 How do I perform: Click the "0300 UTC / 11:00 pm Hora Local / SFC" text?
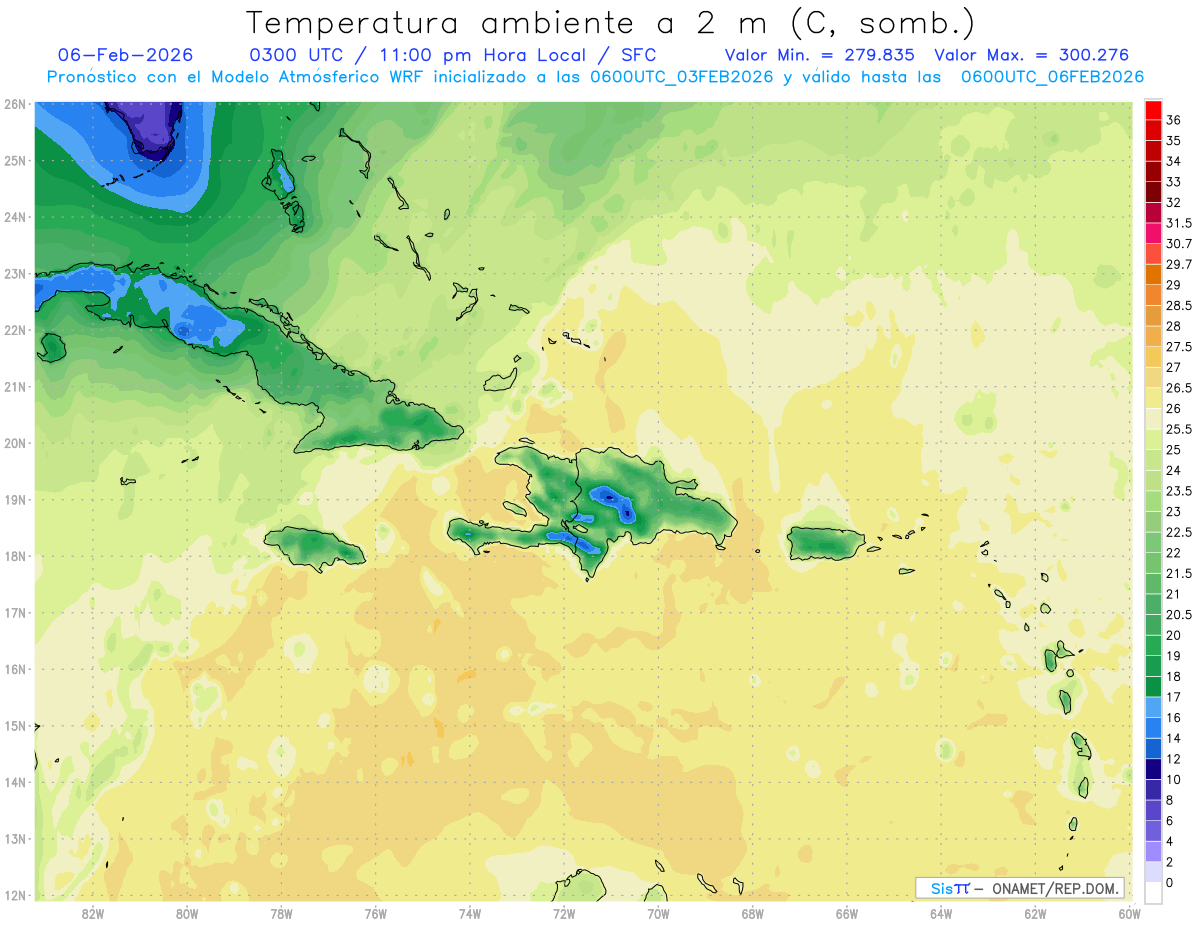coord(452,55)
